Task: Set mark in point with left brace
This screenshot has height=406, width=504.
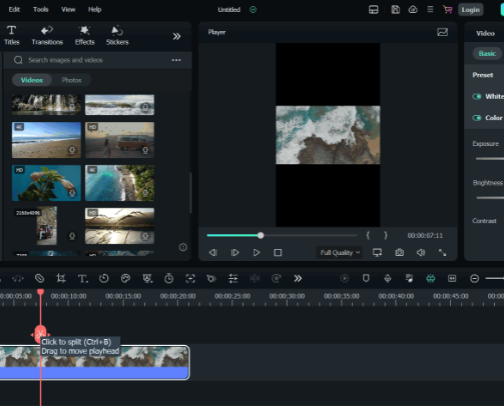Action: coord(368,235)
